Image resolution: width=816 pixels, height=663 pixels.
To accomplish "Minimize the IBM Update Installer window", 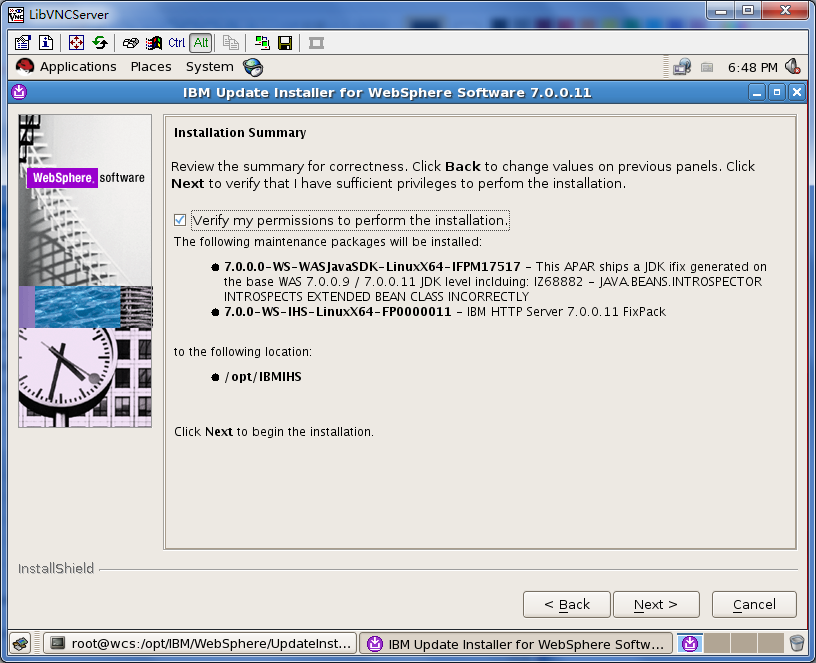I will coord(757,93).
